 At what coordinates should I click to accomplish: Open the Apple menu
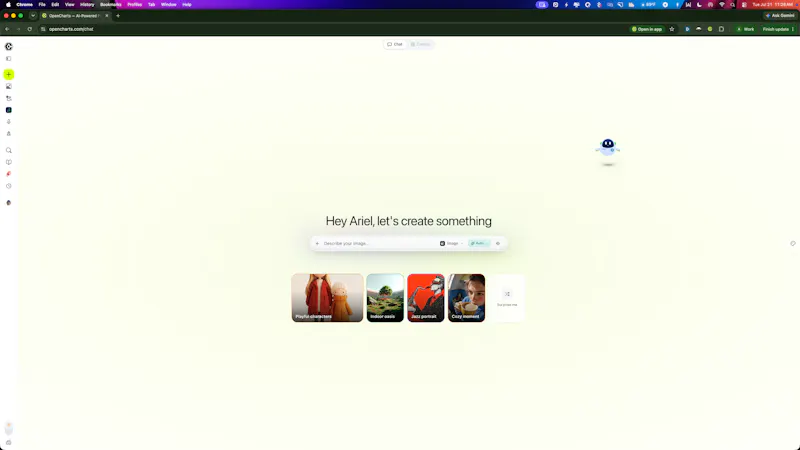click(8, 5)
